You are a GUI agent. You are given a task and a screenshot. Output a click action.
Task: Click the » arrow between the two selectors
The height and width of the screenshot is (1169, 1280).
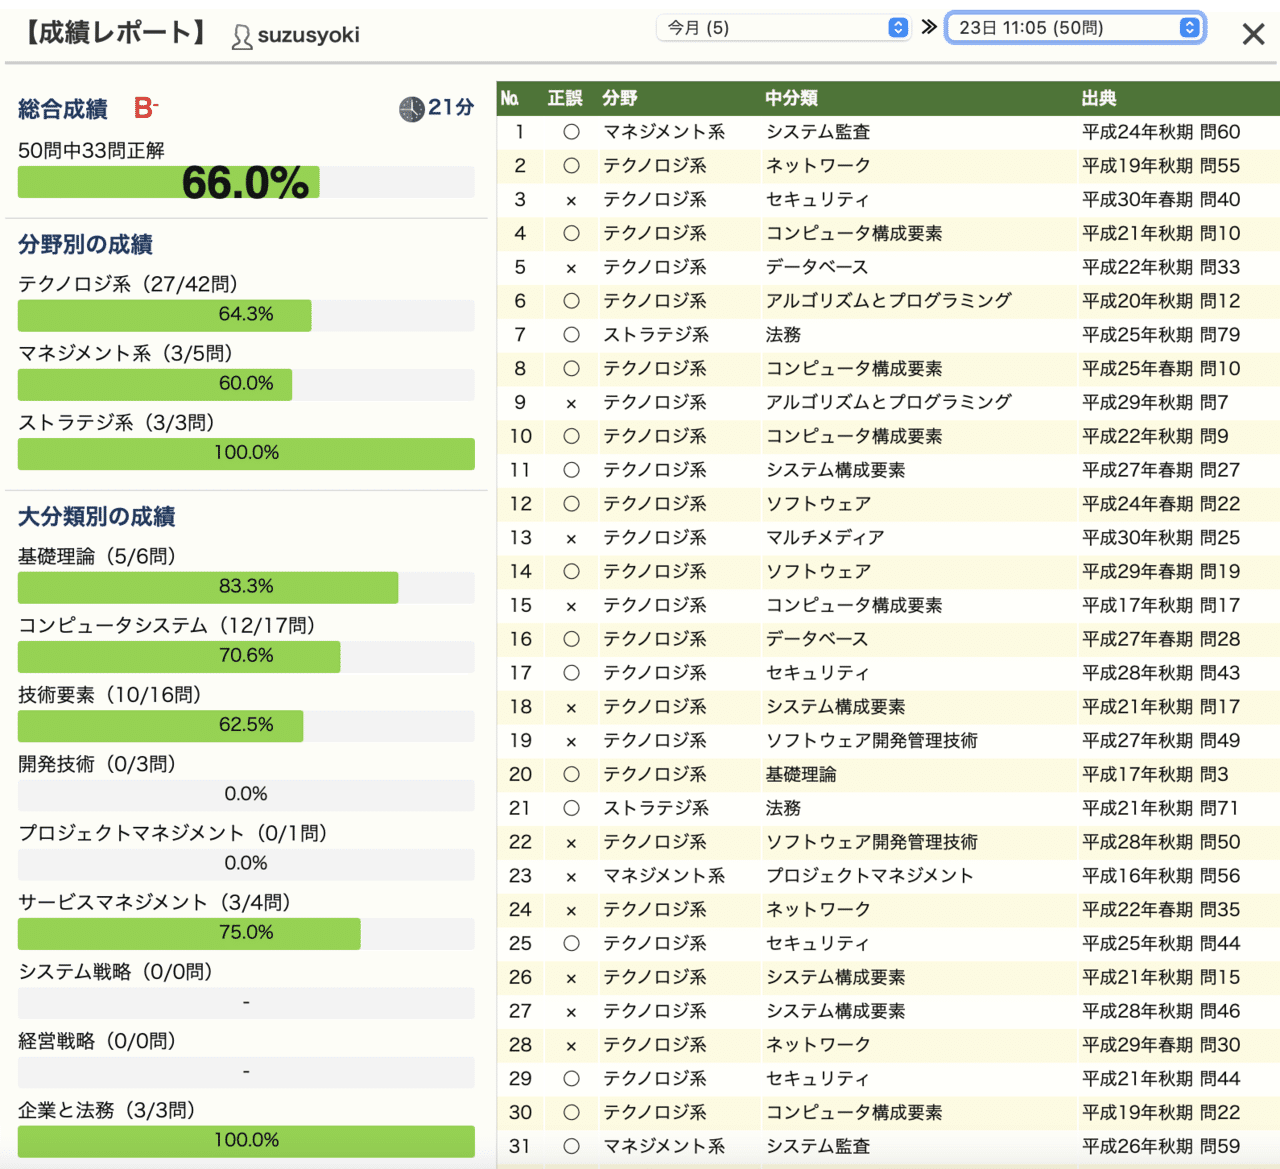931,27
